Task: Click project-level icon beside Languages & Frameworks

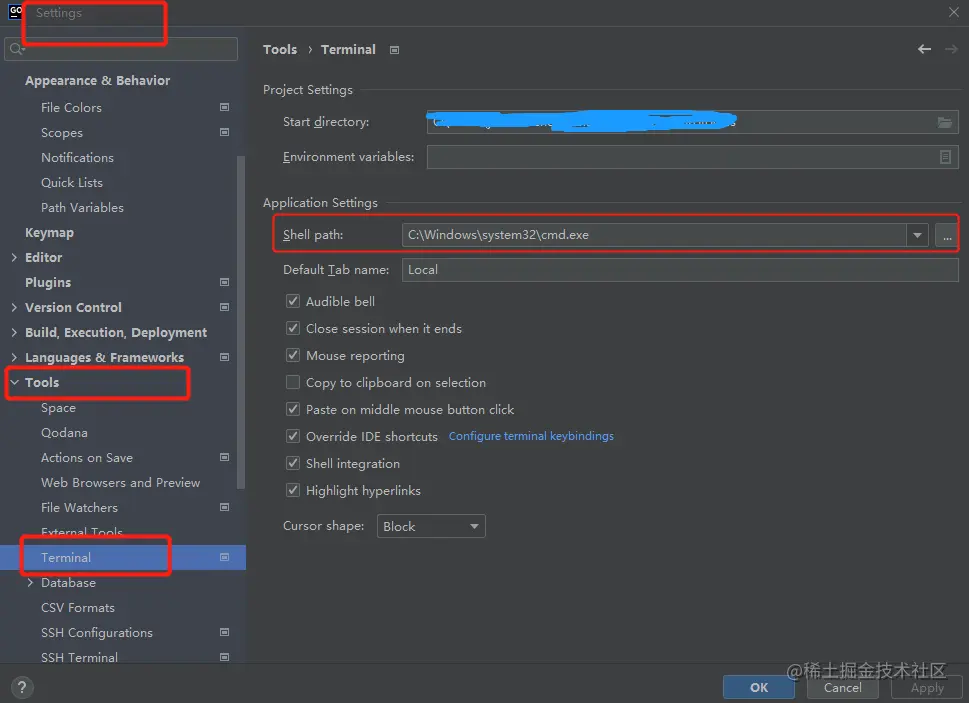Action: pos(224,357)
